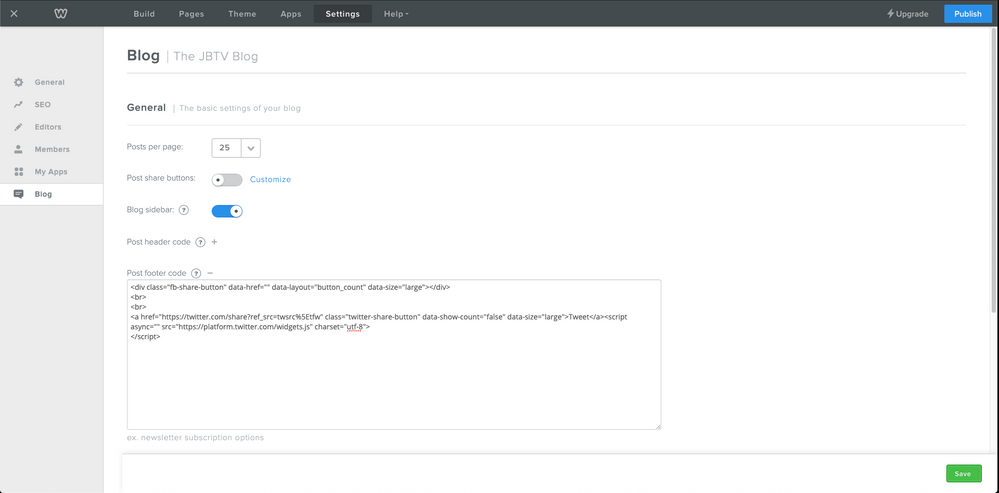Open the Posts per page dropdown arrow
Screen dimensions: 999x493
251,148
